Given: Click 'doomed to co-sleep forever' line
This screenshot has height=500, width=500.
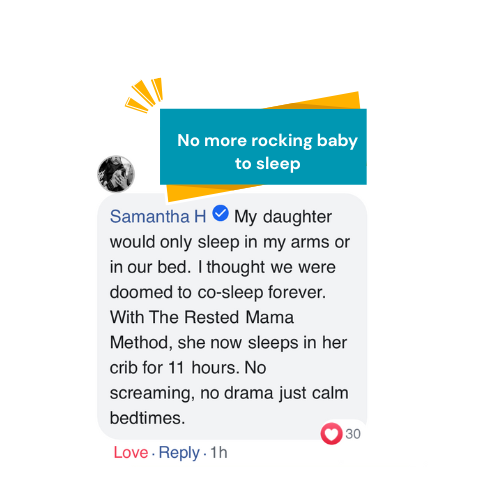Looking at the screenshot, I should (218, 292).
